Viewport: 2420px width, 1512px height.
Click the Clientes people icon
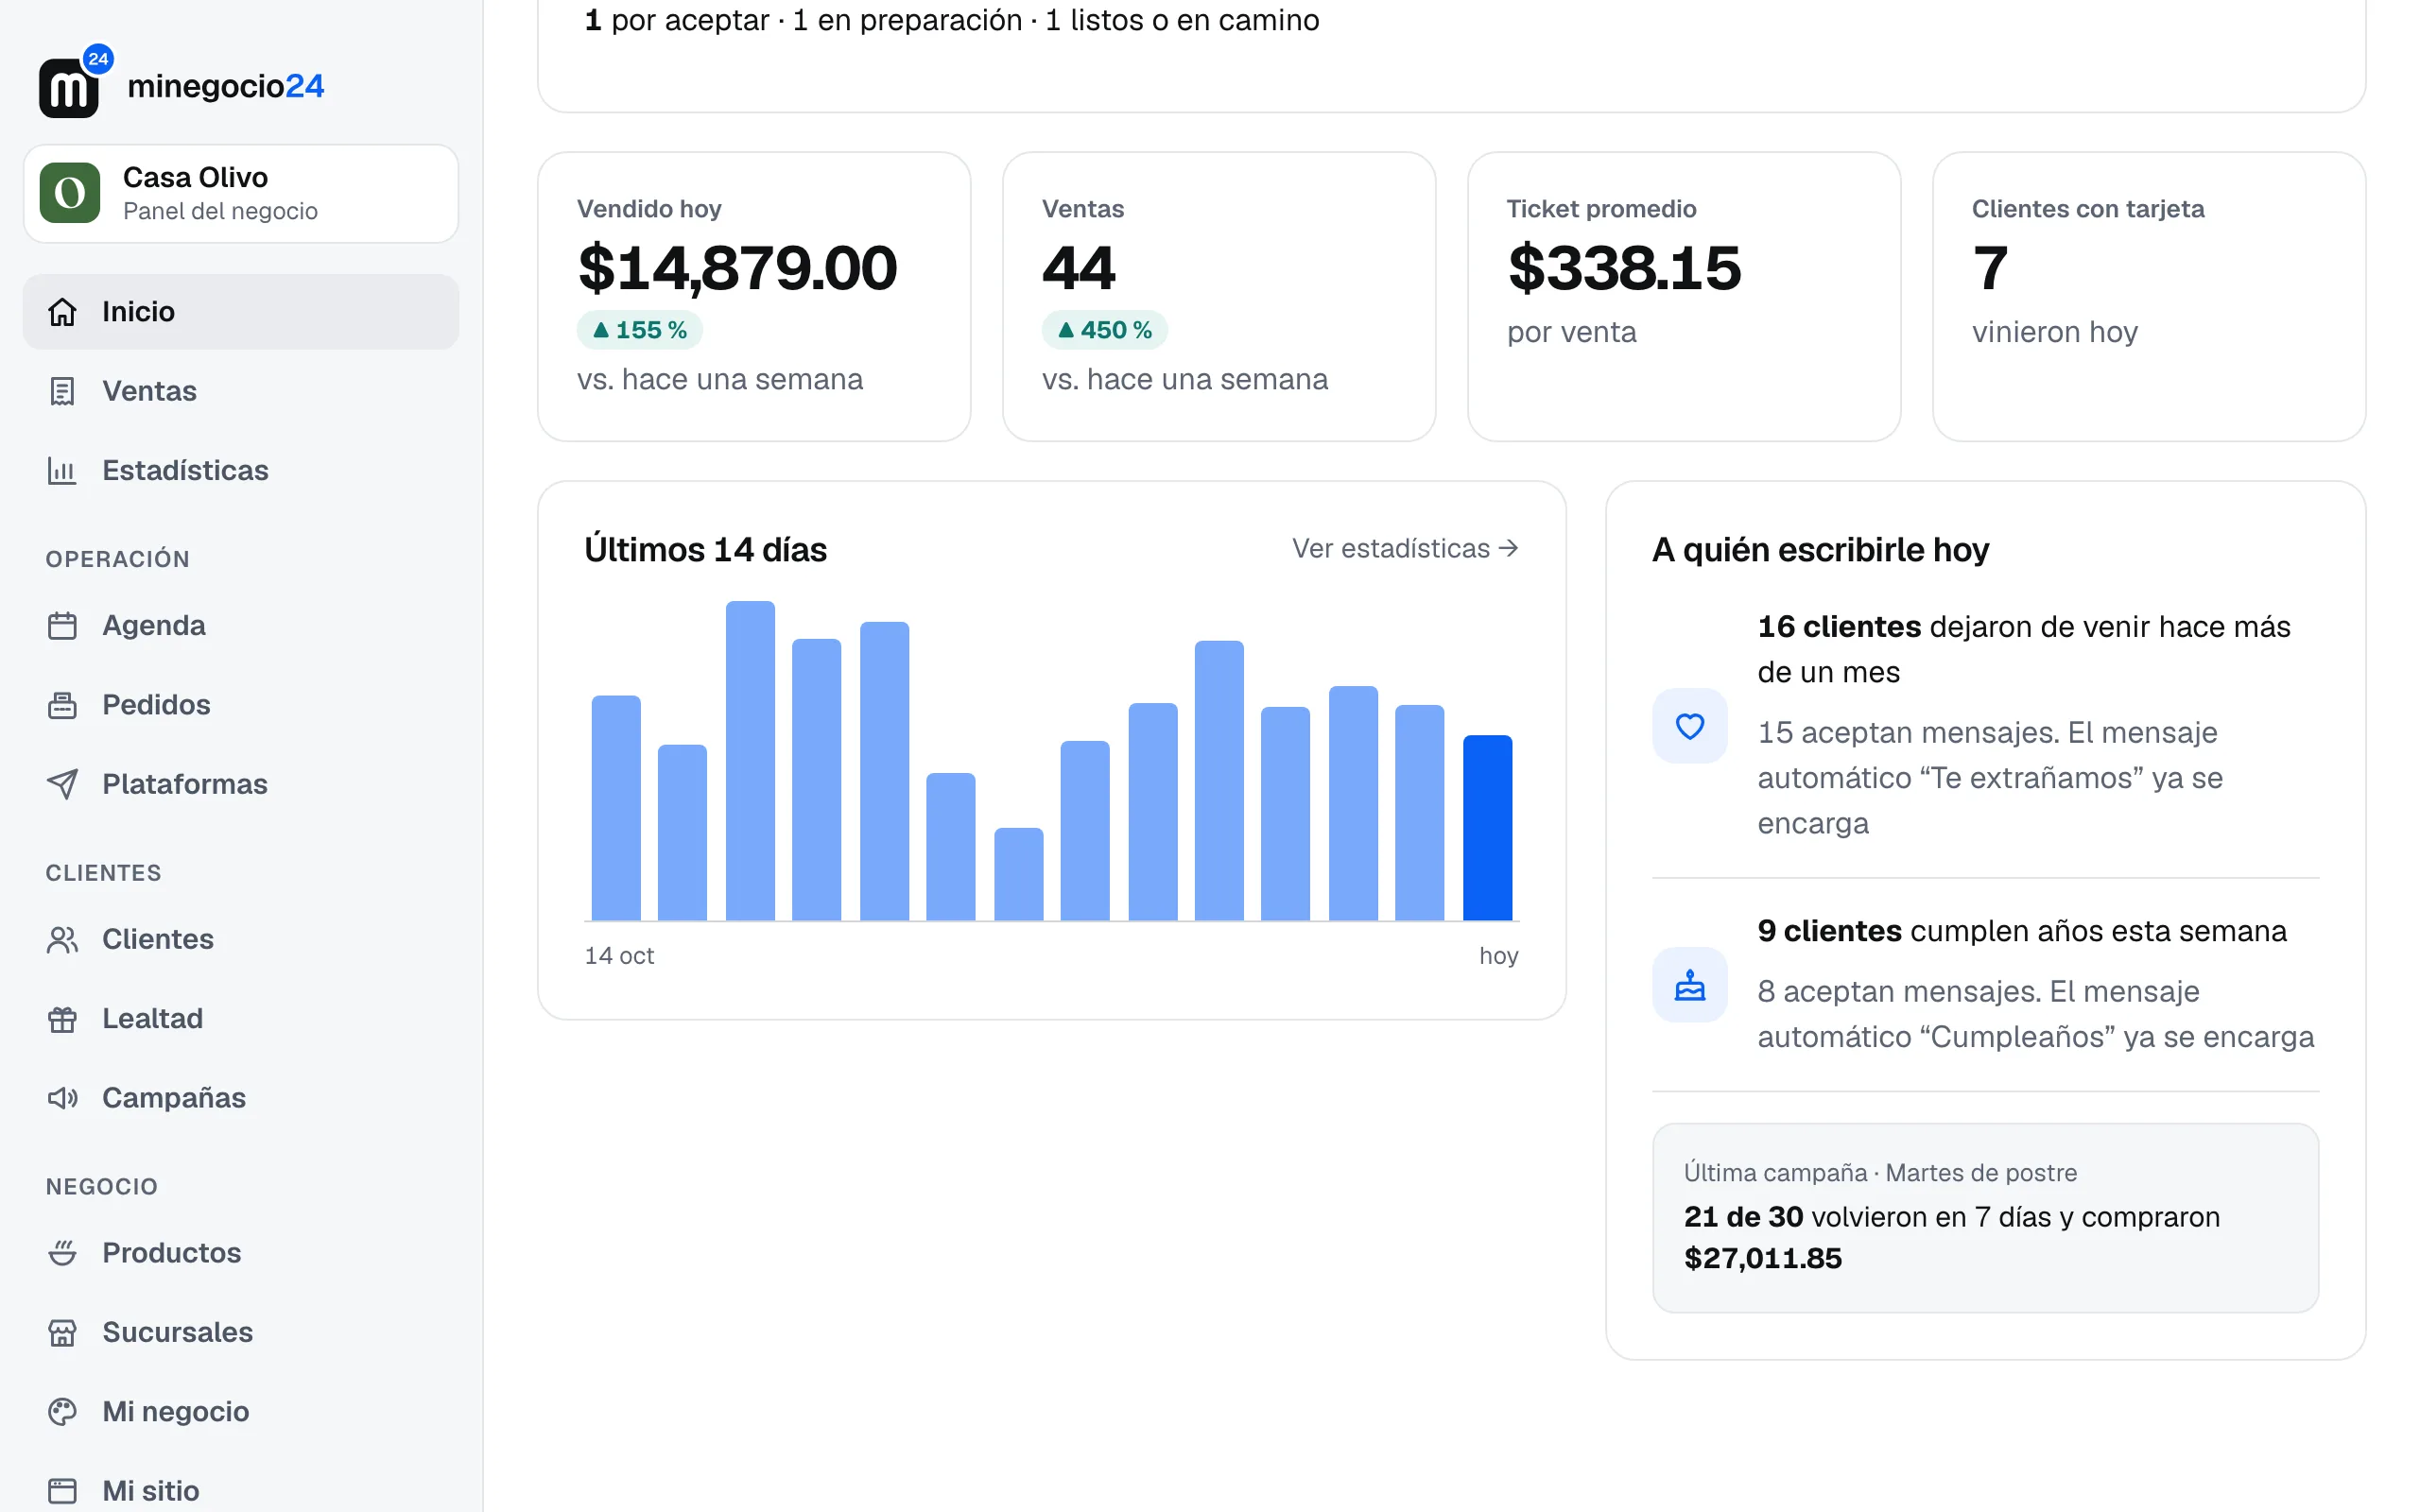62,940
